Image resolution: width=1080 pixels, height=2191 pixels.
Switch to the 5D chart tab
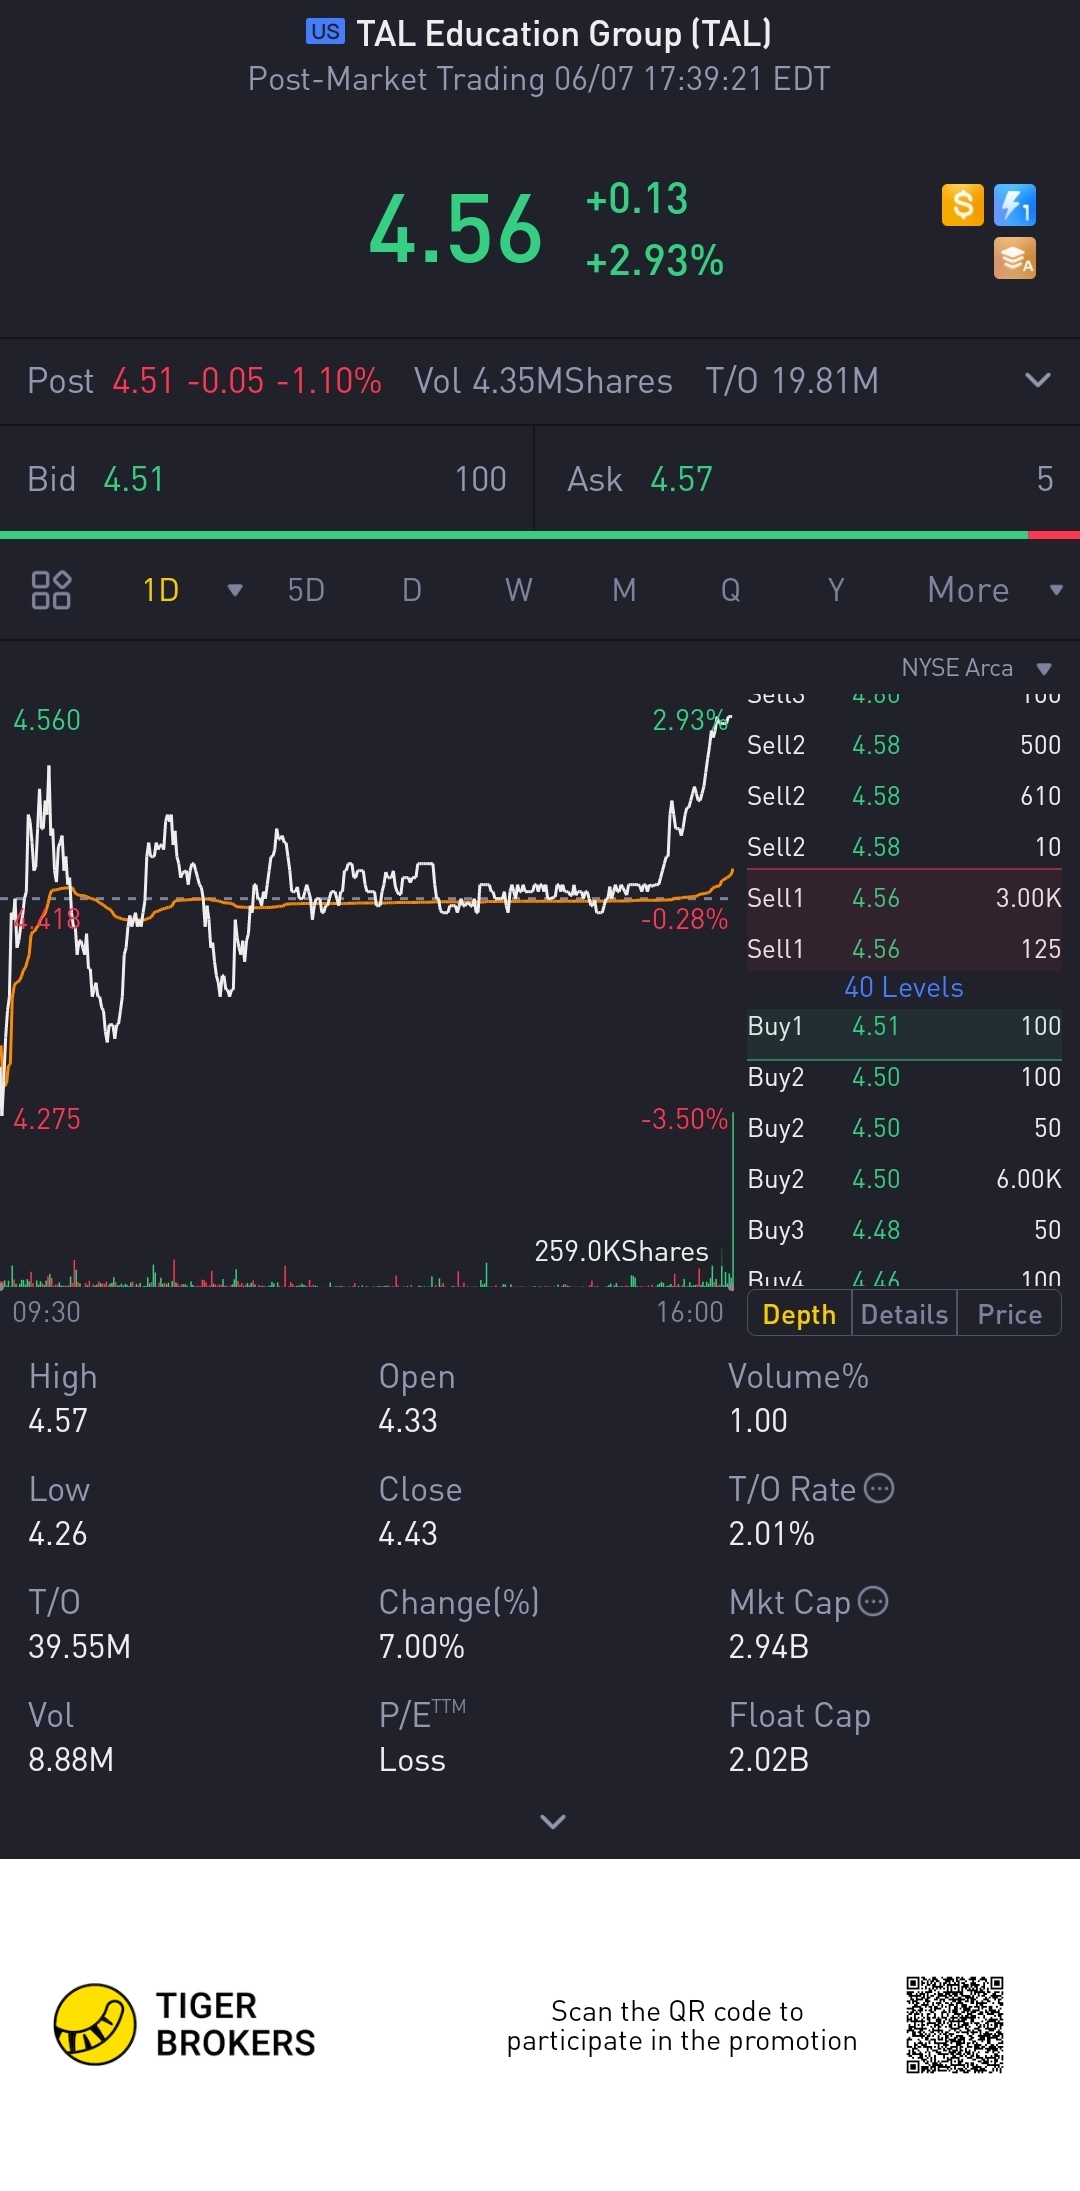click(x=306, y=590)
